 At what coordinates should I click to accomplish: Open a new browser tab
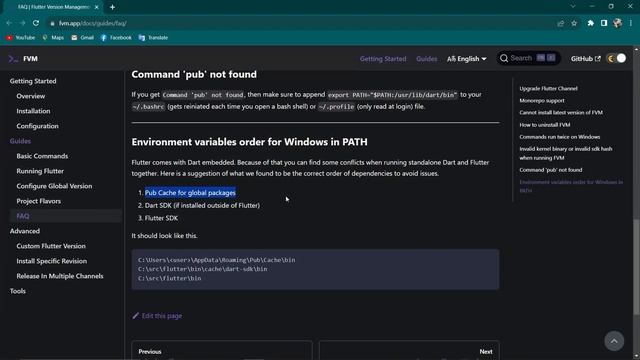(112, 7)
